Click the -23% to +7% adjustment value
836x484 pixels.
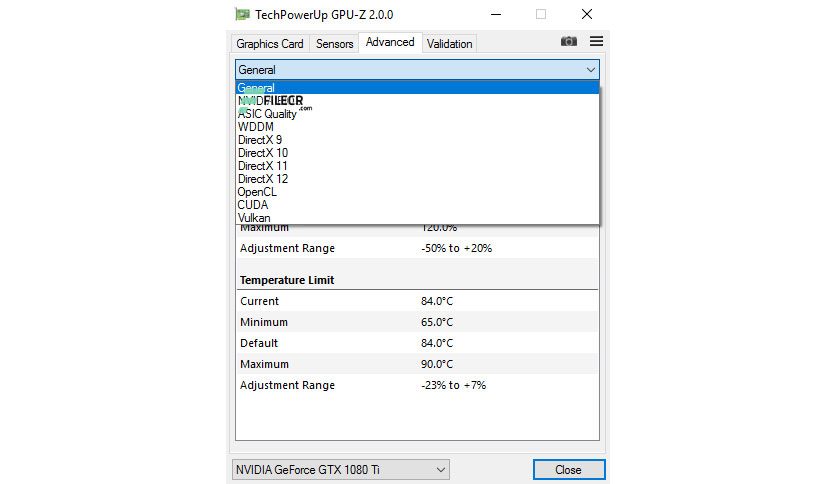click(x=453, y=385)
